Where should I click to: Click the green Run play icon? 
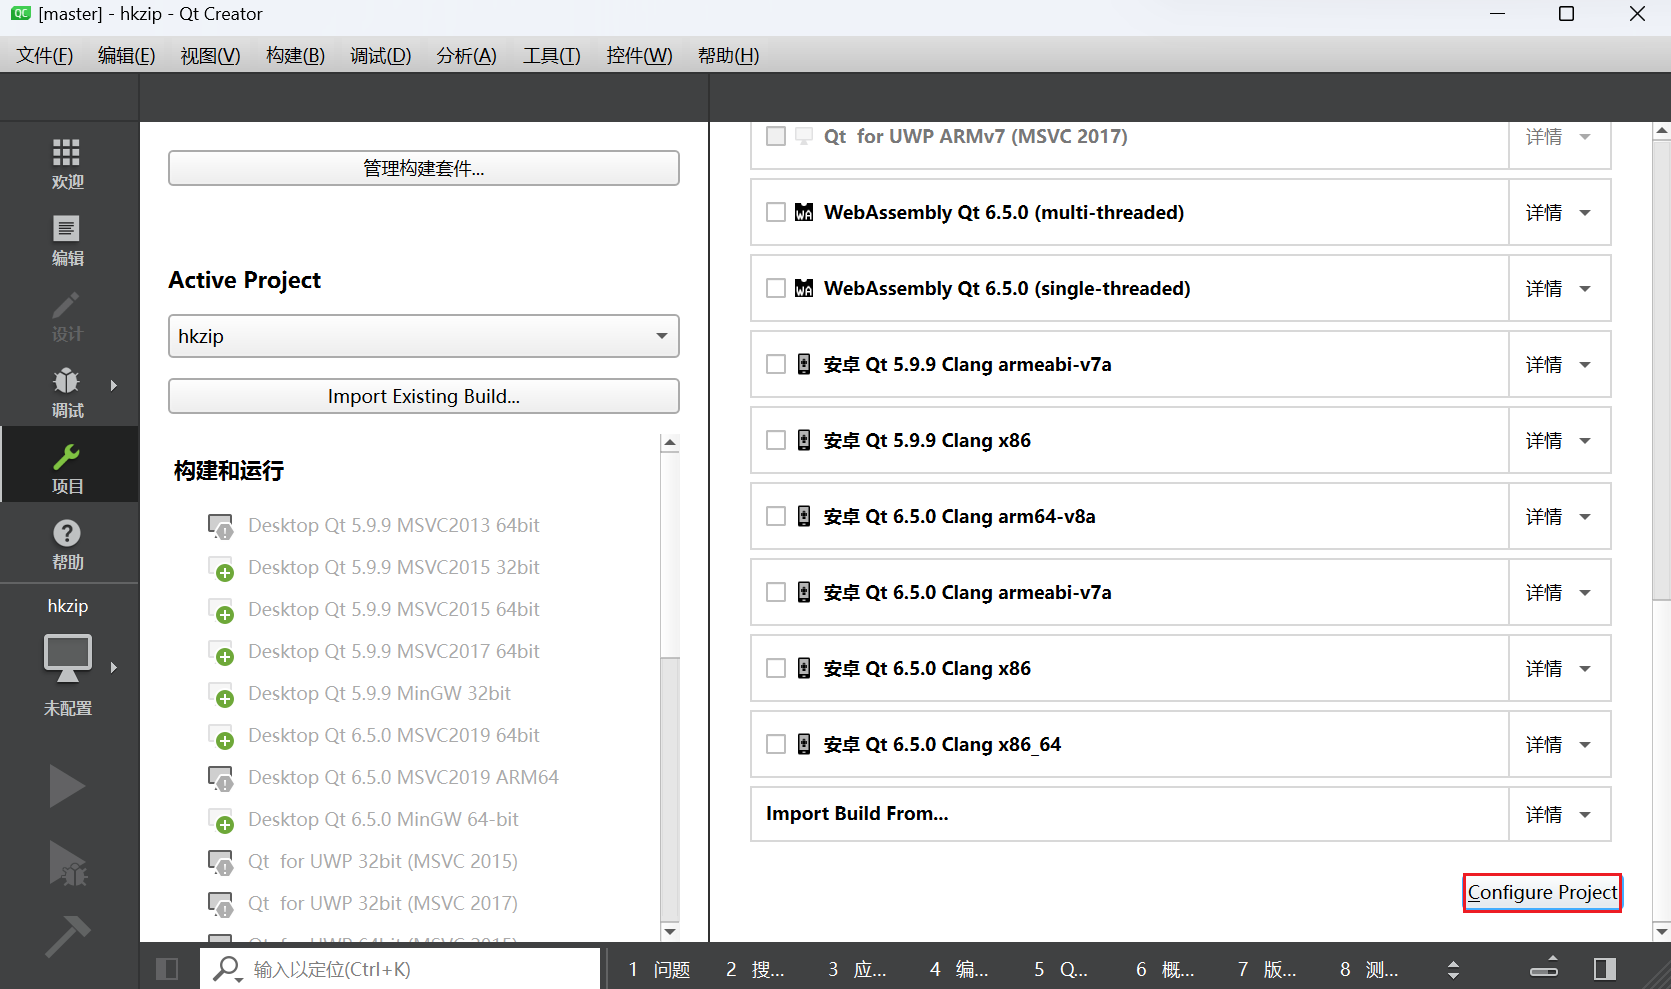67,785
